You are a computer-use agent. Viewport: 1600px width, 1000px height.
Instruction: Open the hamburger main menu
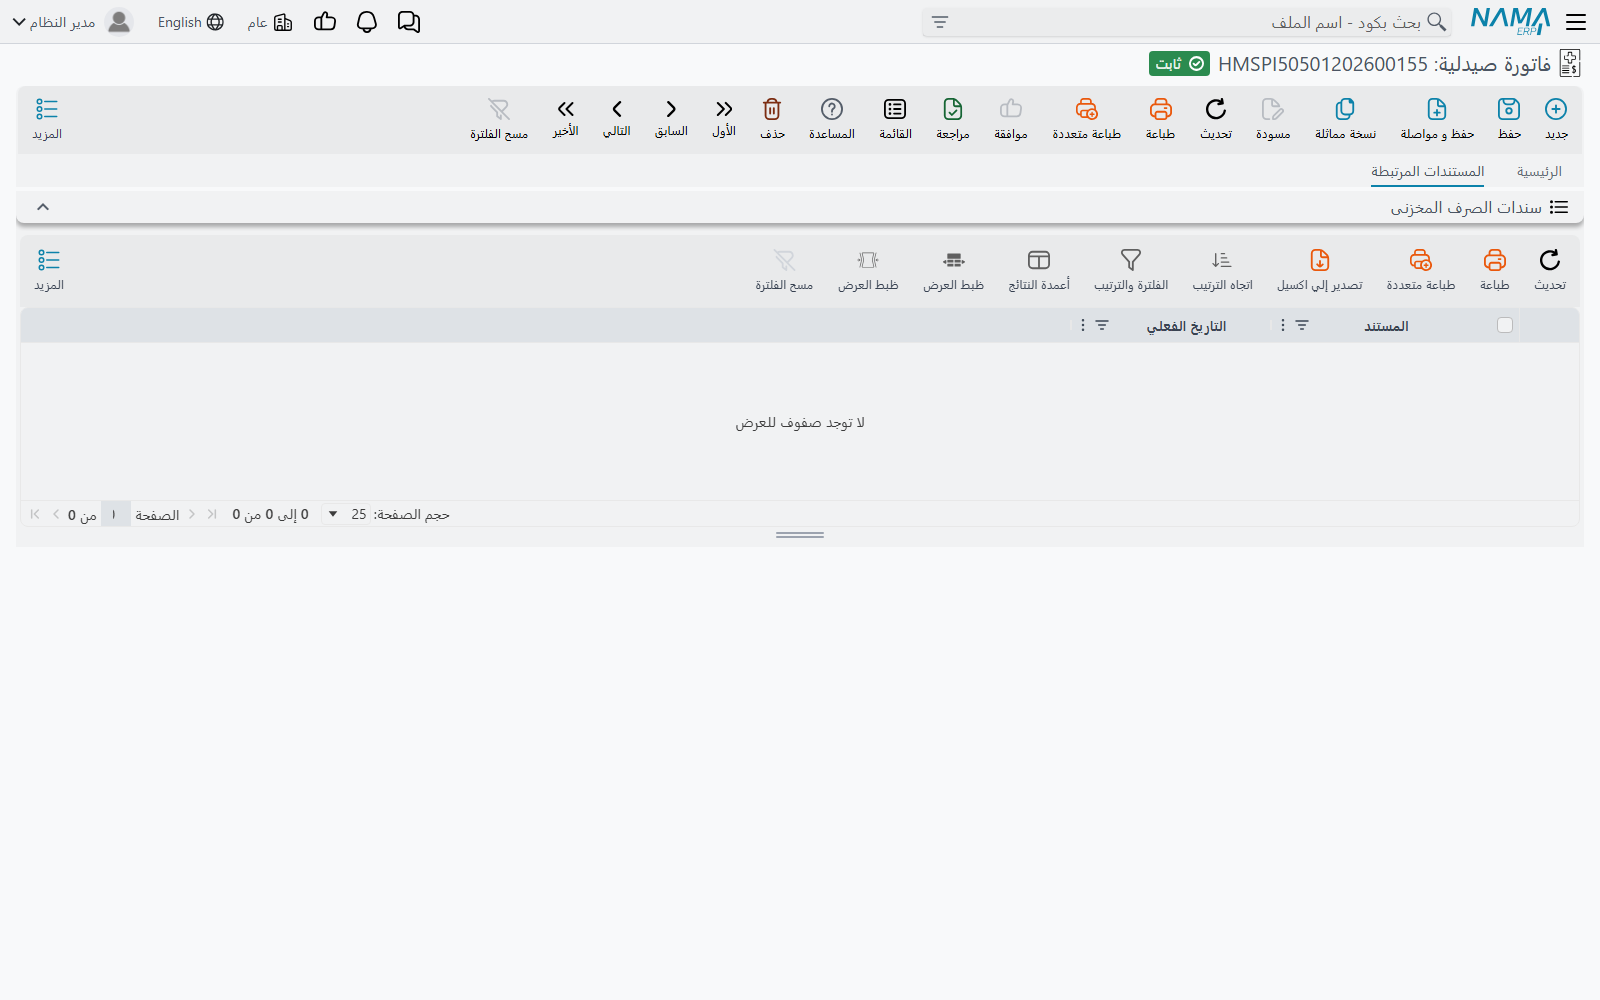coord(1576,22)
